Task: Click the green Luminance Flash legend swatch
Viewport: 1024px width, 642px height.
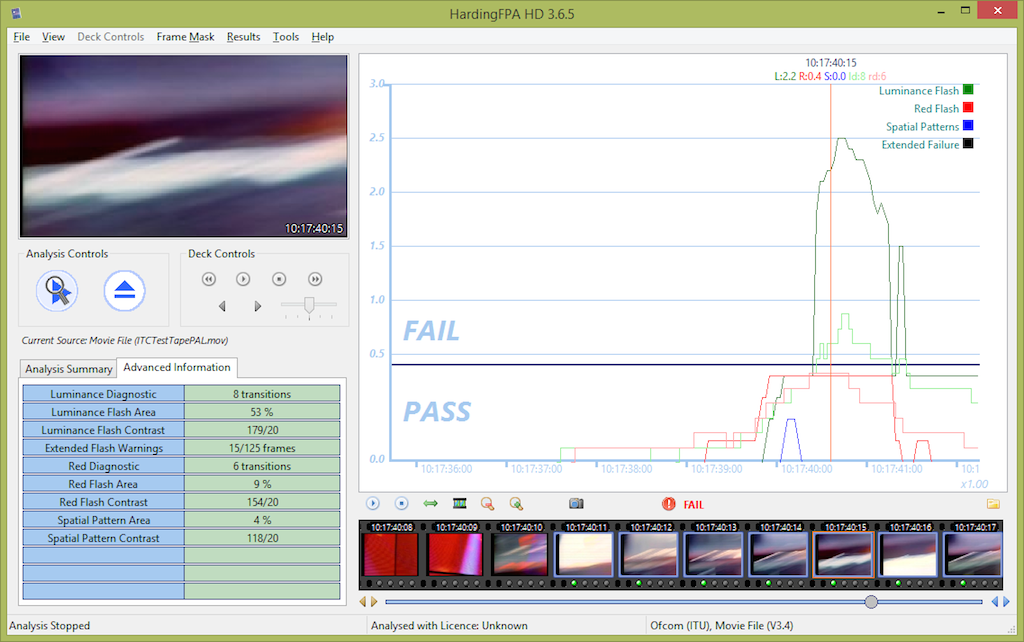Action: tap(968, 89)
